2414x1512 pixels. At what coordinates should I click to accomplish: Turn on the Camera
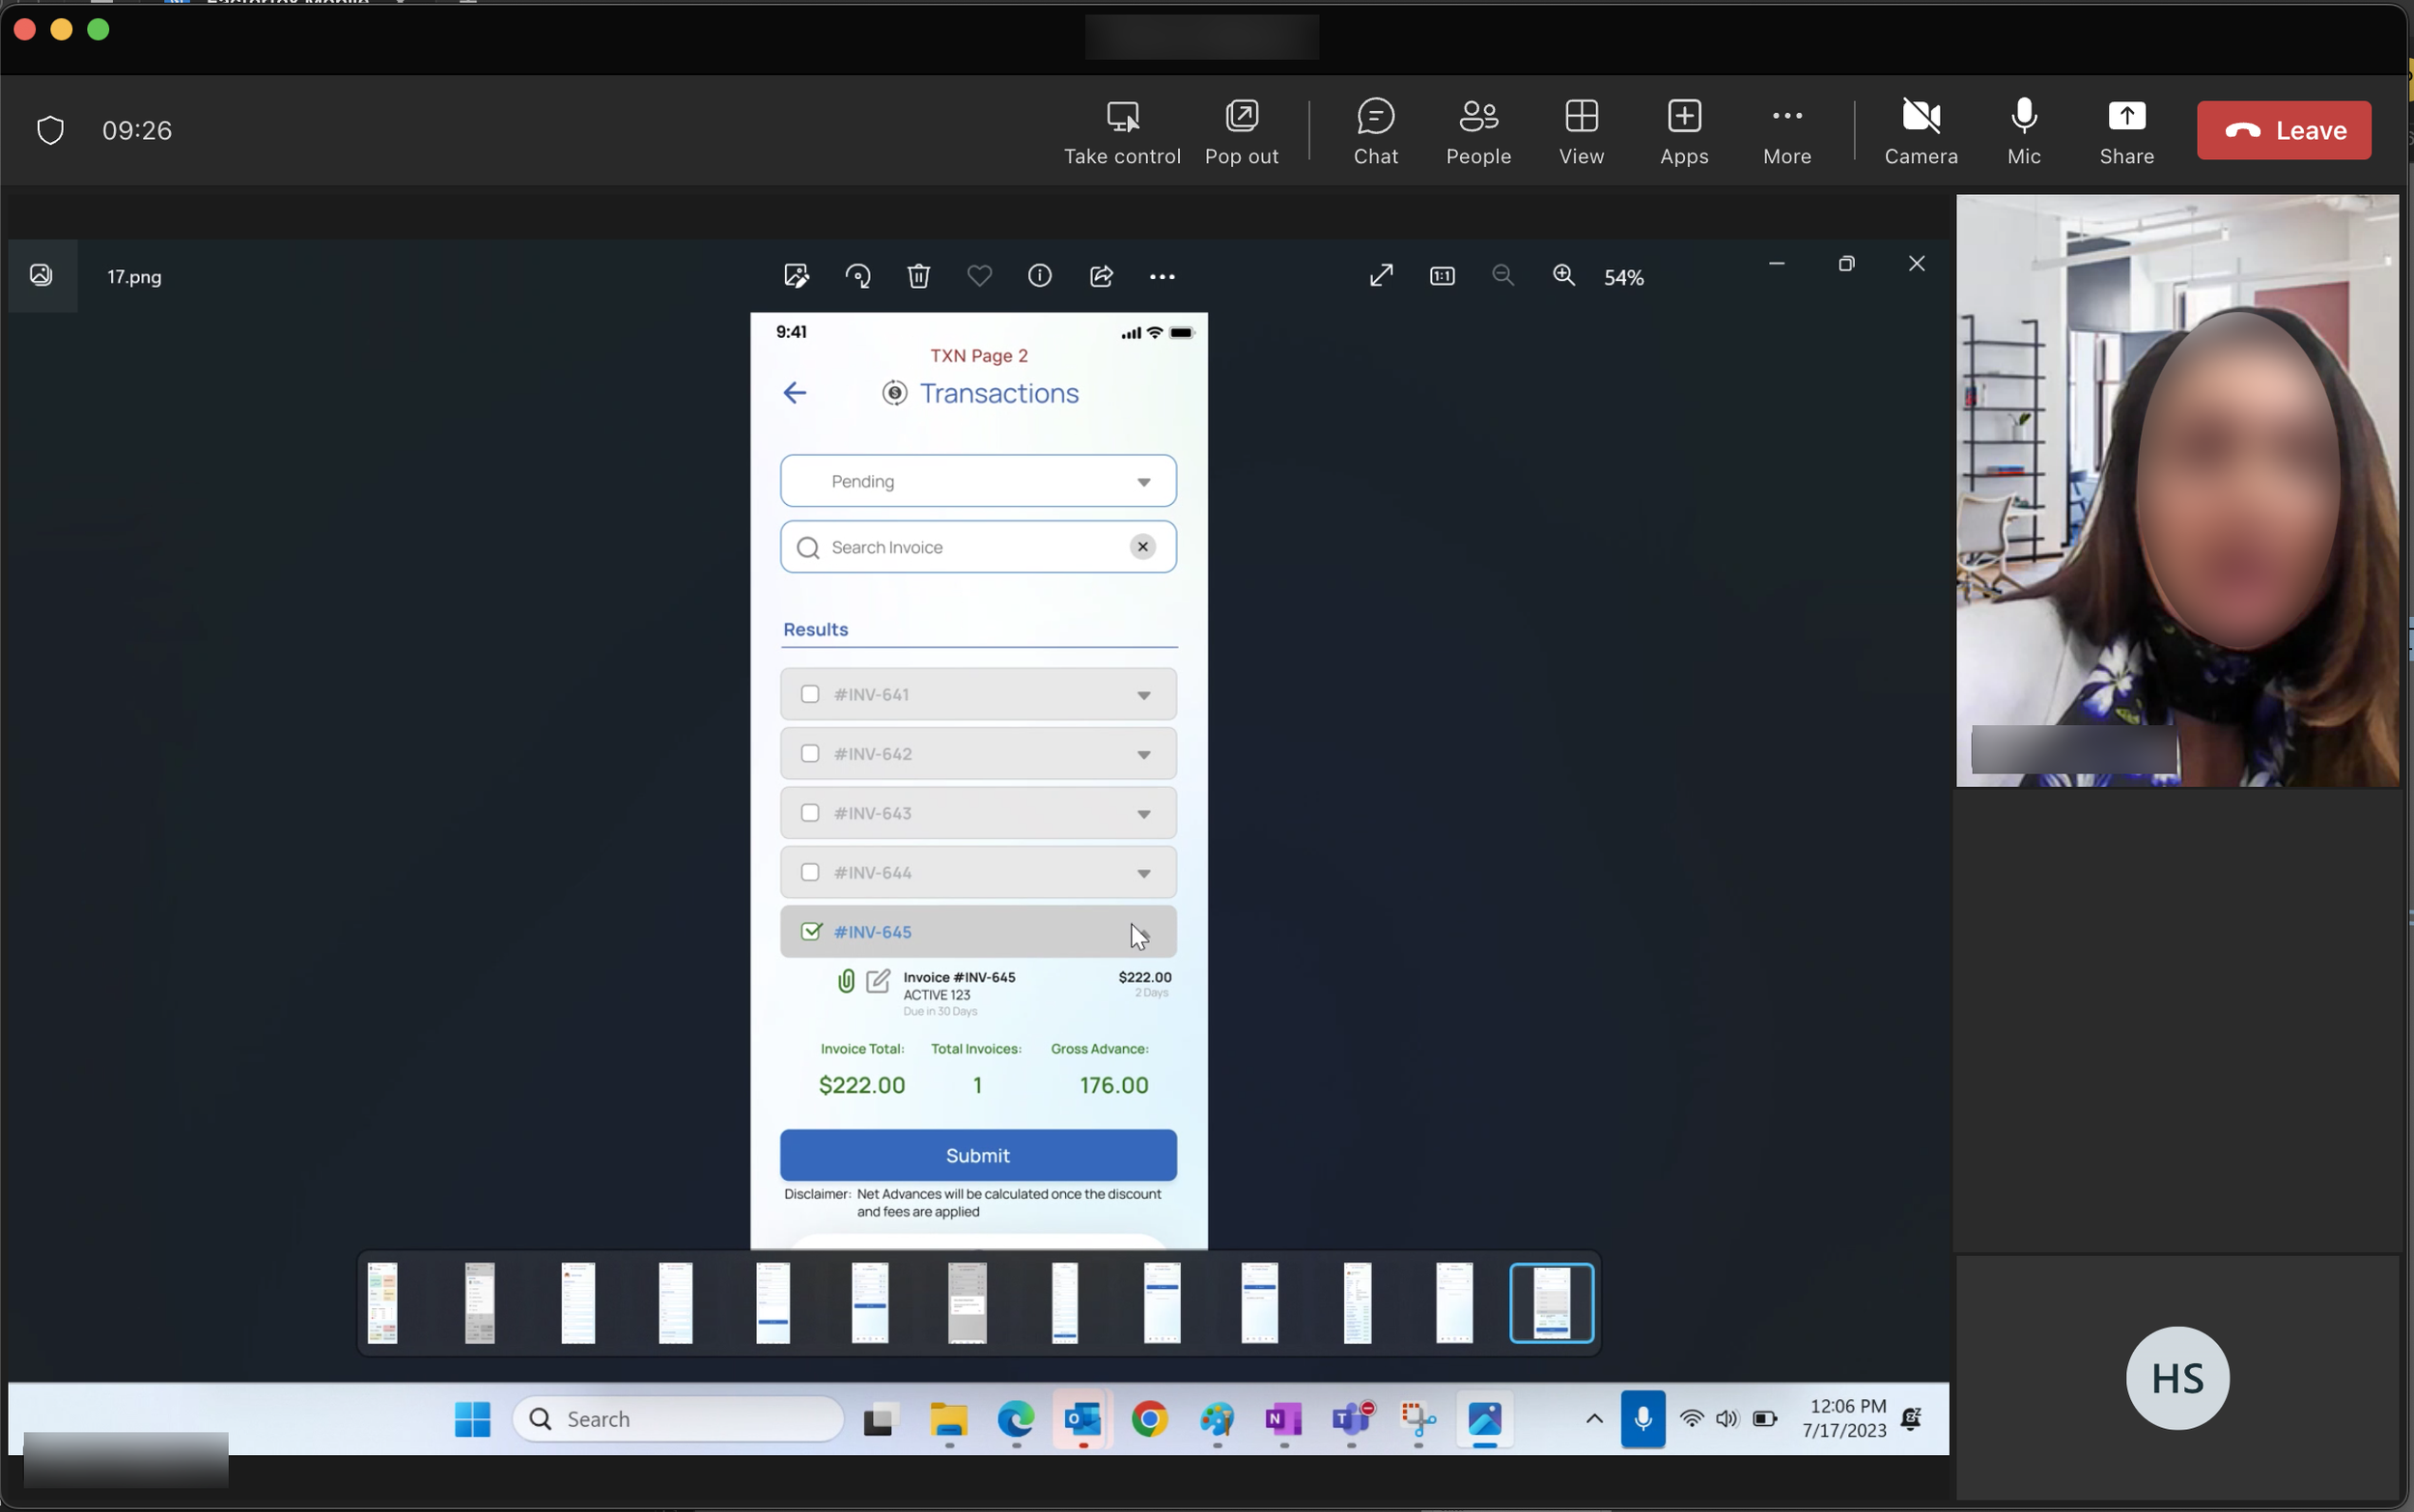click(x=1920, y=130)
